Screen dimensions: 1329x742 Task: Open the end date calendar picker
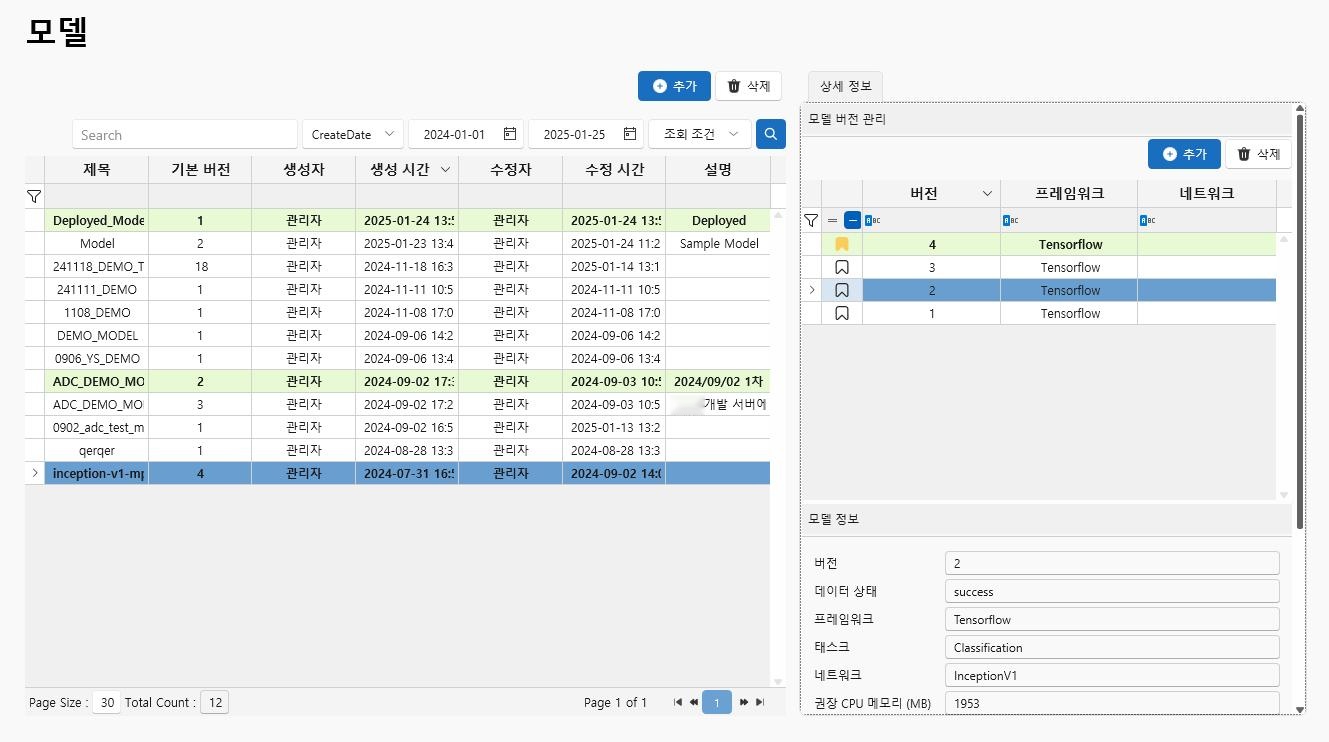(x=630, y=134)
